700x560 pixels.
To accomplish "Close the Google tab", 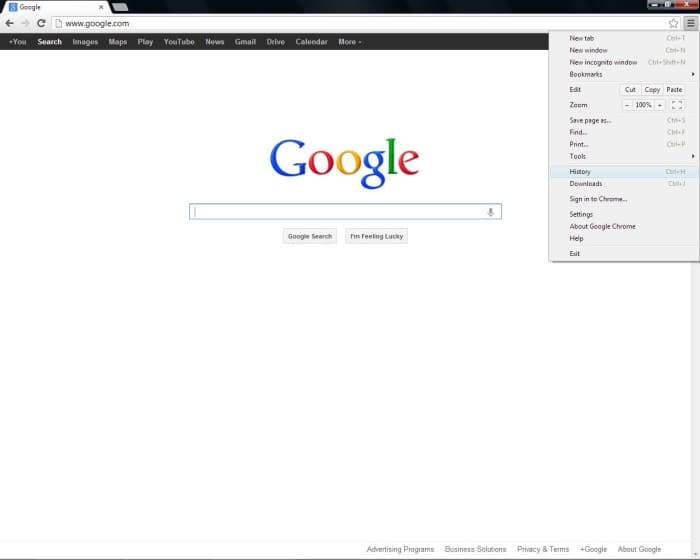I will (x=101, y=7).
